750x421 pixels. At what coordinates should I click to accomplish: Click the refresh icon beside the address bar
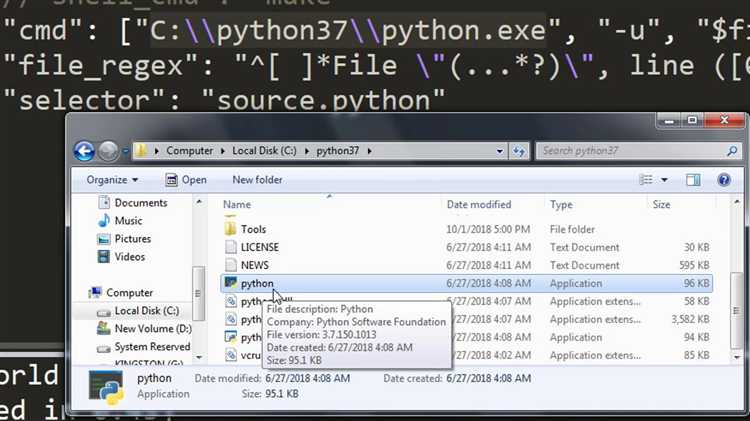click(x=520, y=151)
